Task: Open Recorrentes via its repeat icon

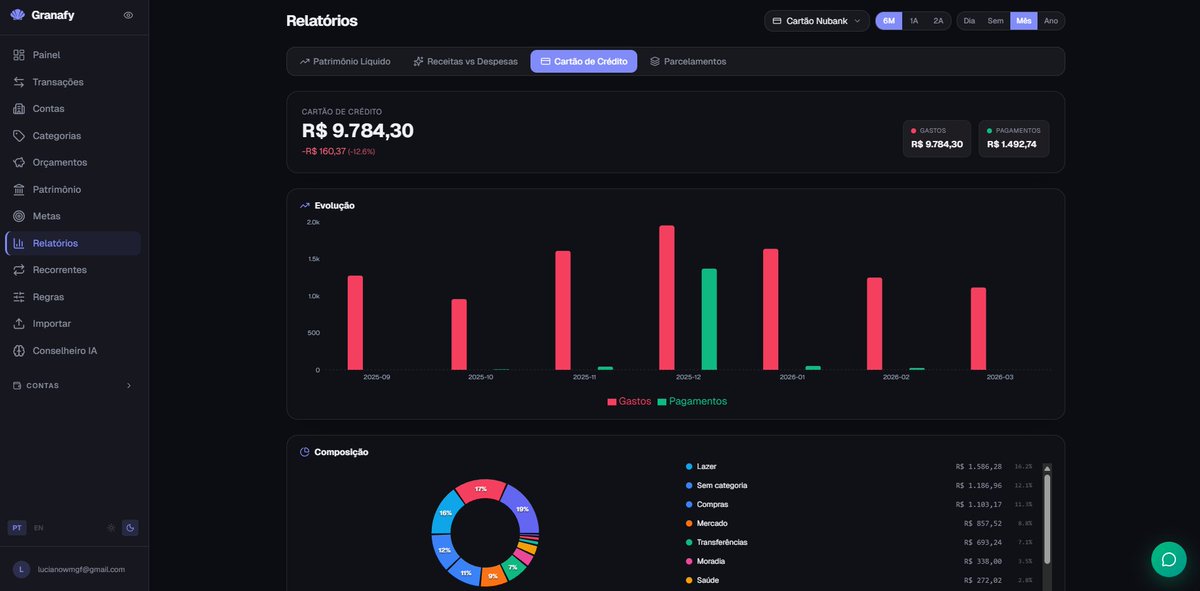Action: pyautogui.click(x=19, y=270)
